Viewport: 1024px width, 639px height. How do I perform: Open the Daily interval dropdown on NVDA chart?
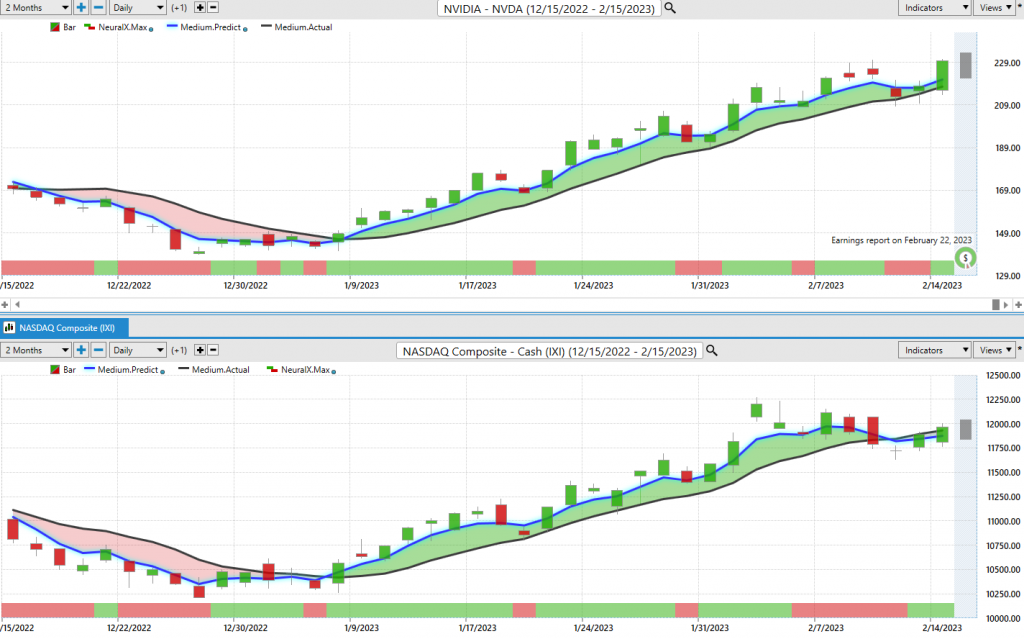(x=137, y=8)
